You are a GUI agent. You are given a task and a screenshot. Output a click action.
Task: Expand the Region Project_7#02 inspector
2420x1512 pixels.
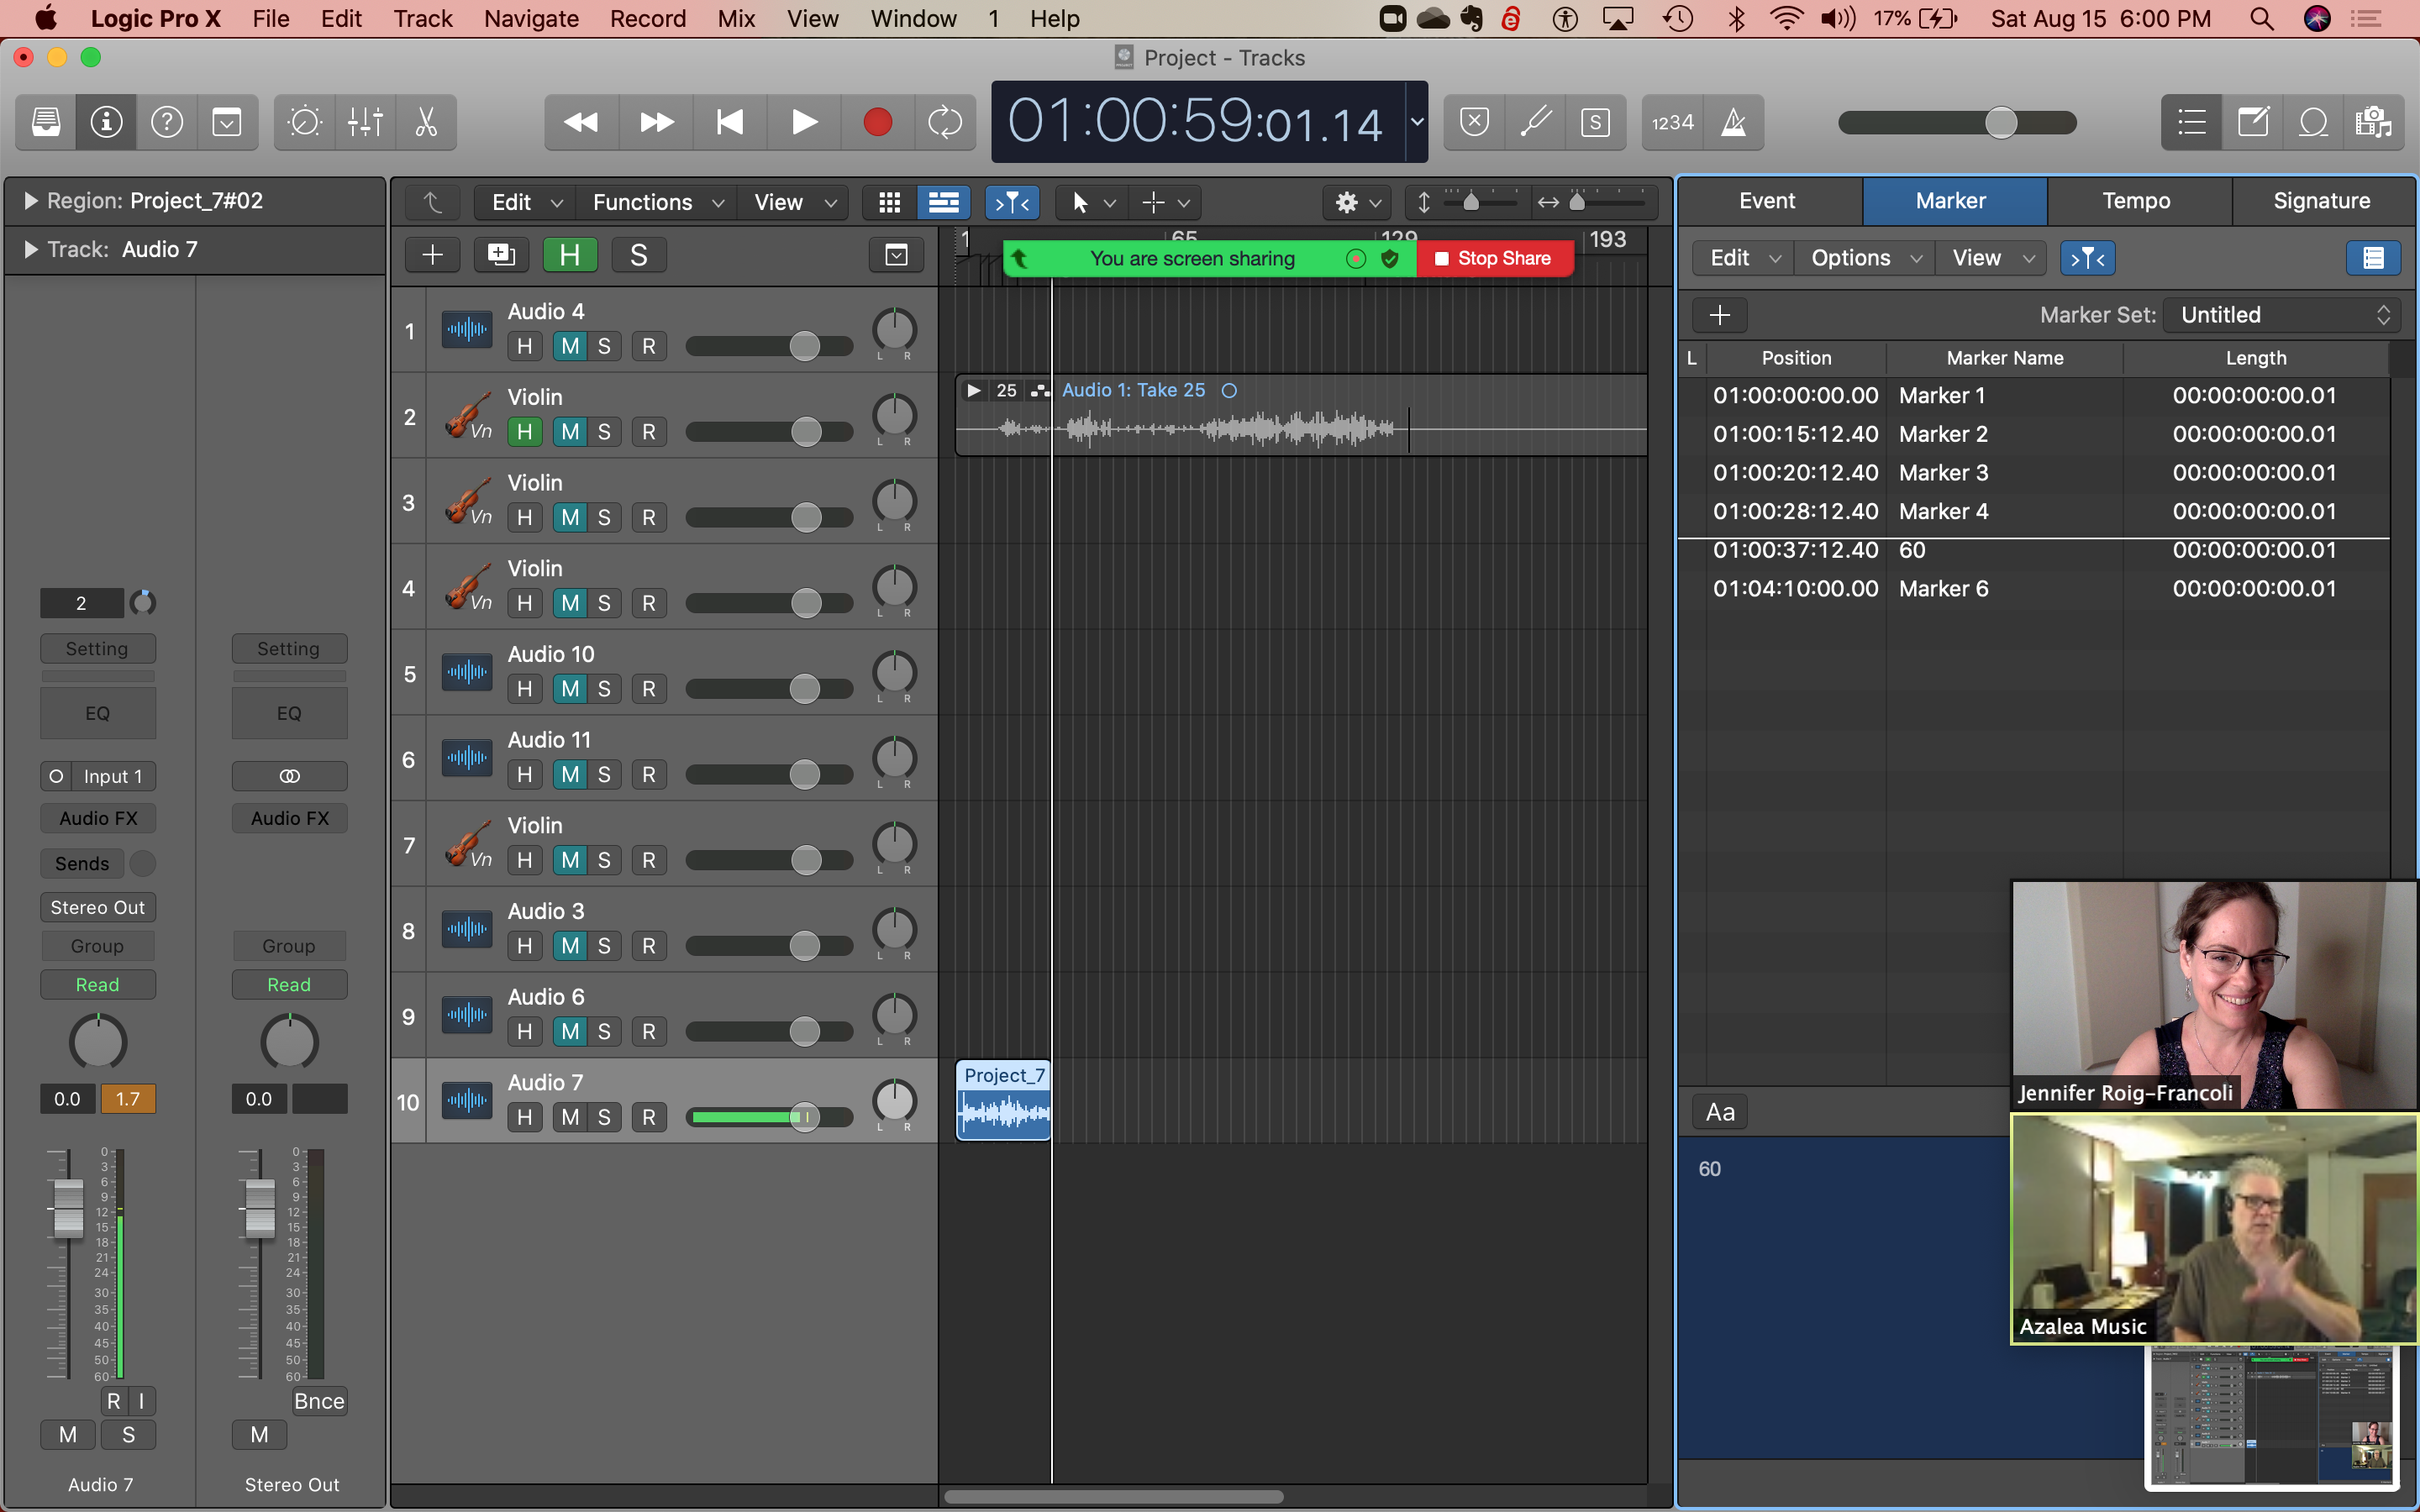30,201
